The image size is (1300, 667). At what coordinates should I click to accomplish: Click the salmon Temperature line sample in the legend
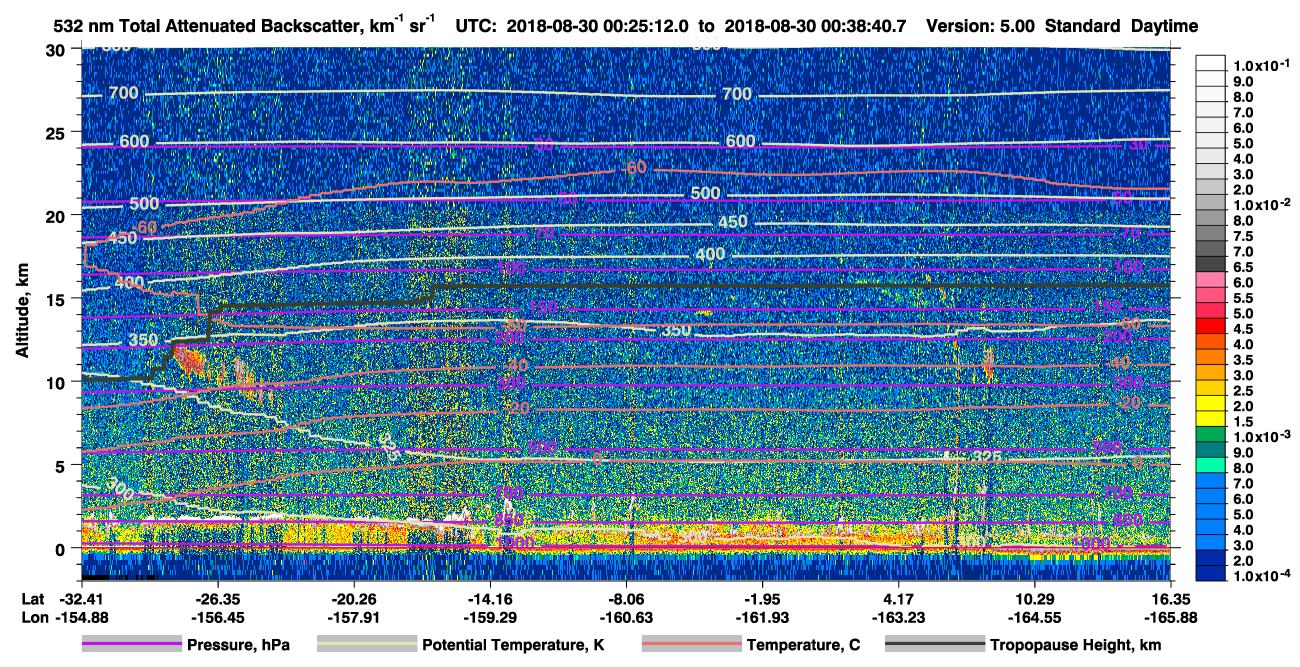[x=691, y=645]
